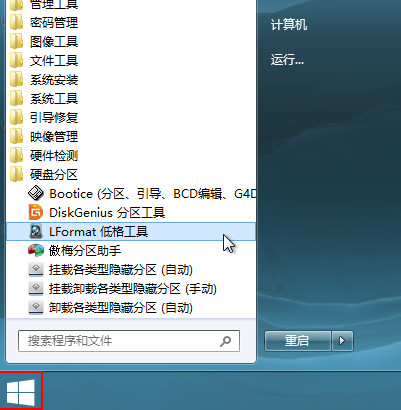Screen dimensions: 401x410
Task: Open the arrow next to 重启
Action: click(342, 341)
